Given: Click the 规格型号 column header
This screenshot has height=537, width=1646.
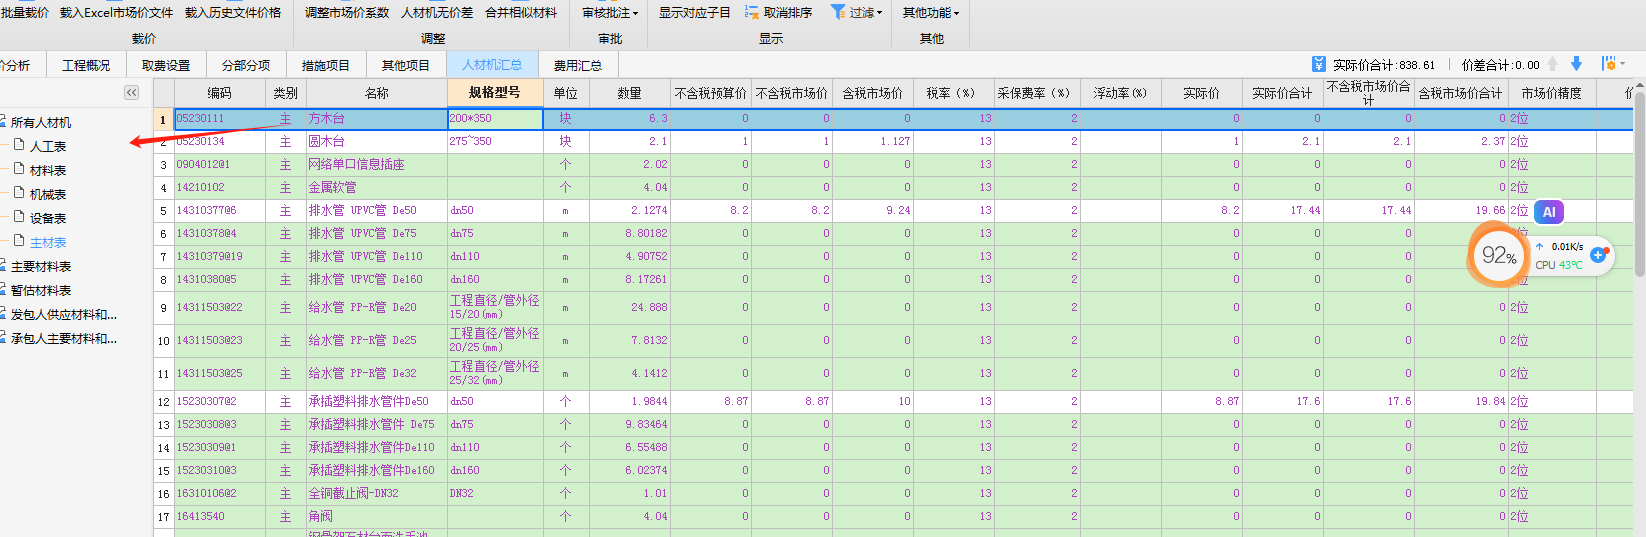Looking at the screenshot, I should pos(495,92).
